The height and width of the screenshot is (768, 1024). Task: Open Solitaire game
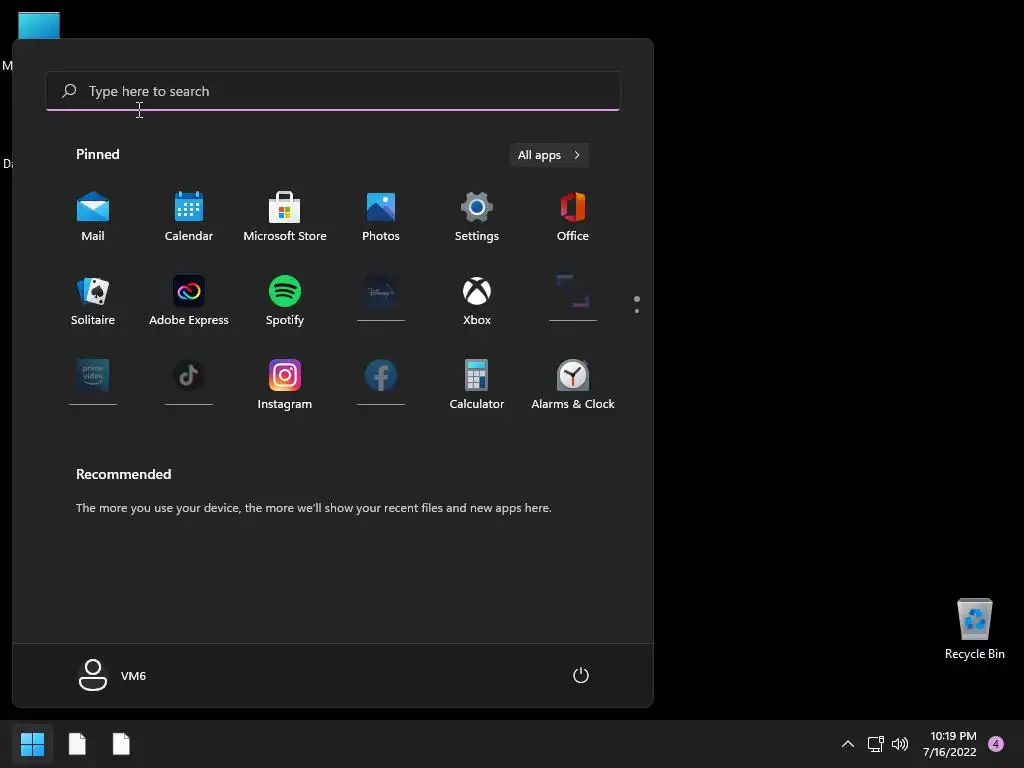(93, 301)
